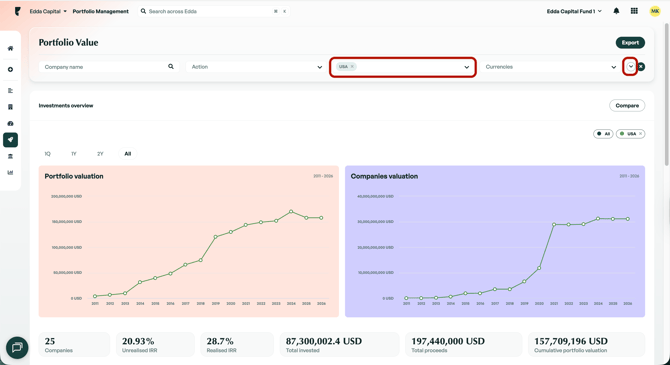Click the Portfolio valuation chart title

(74, 176)
